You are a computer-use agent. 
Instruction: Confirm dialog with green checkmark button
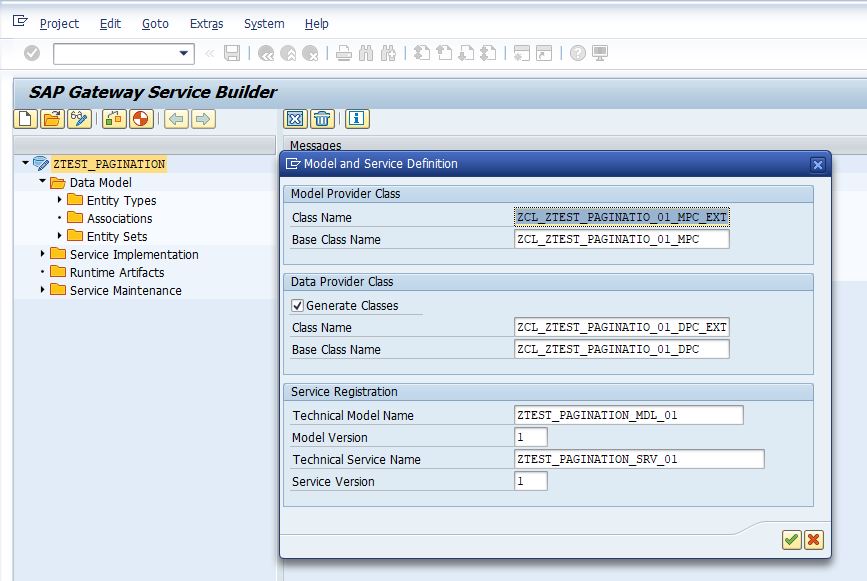(x=792, y=540)
